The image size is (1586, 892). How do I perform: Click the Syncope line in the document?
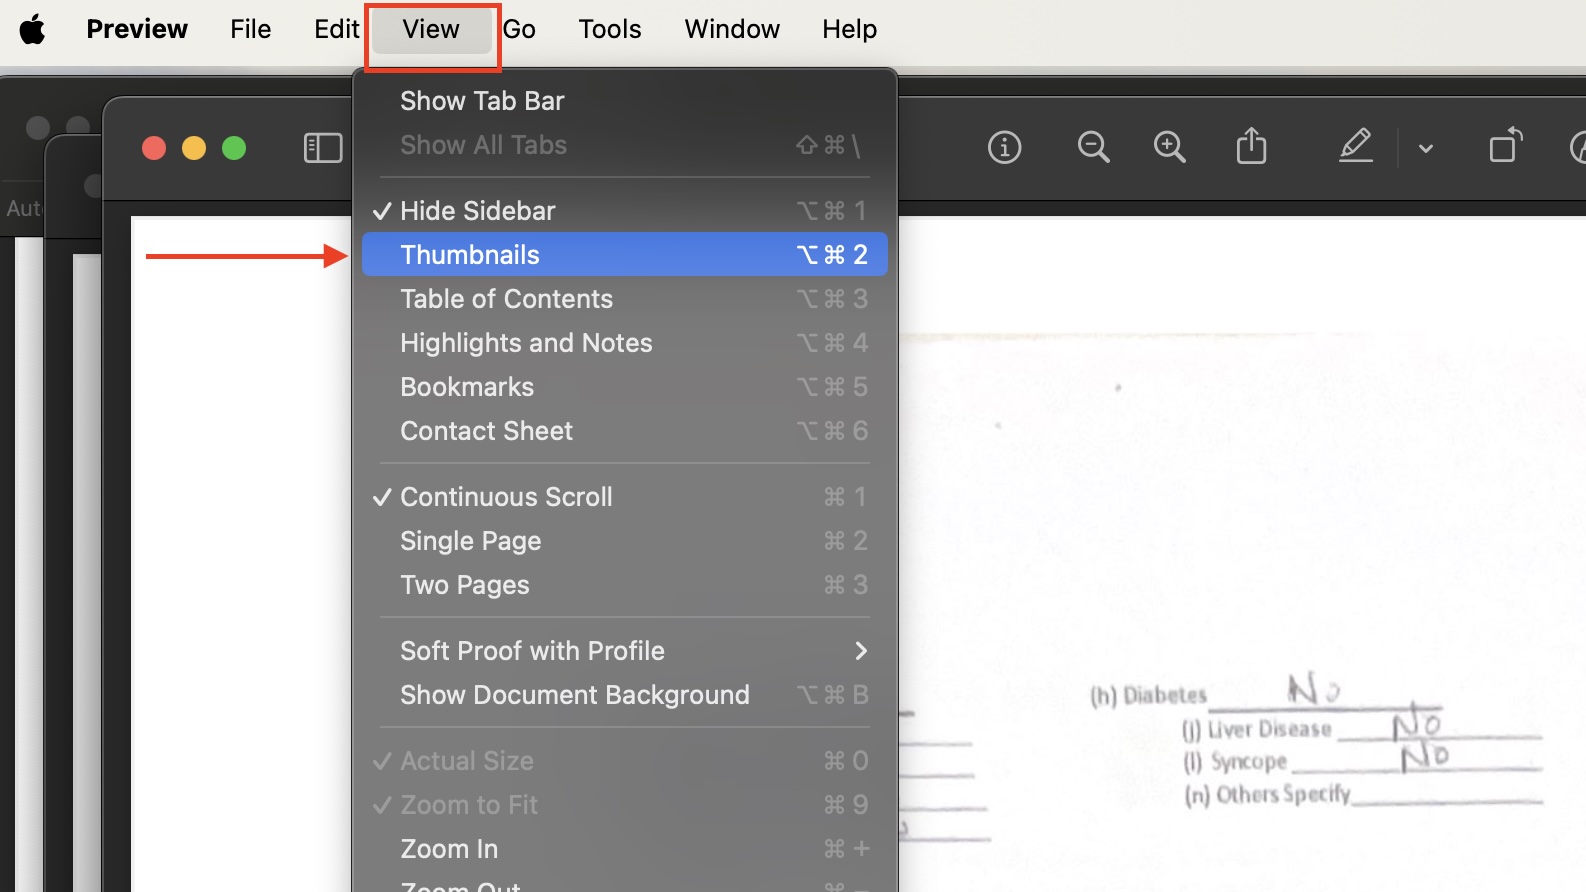[x=1361, y=760]
